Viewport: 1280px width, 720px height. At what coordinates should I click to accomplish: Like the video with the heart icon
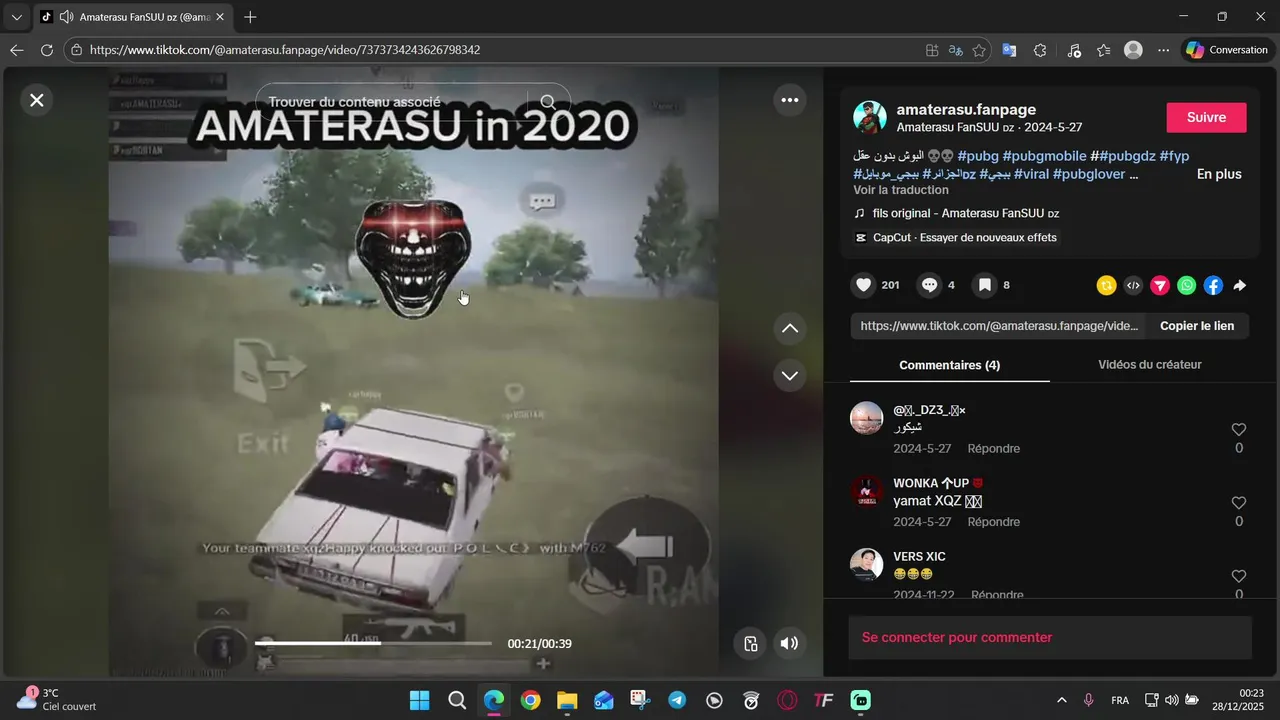(x=864, y=285)
